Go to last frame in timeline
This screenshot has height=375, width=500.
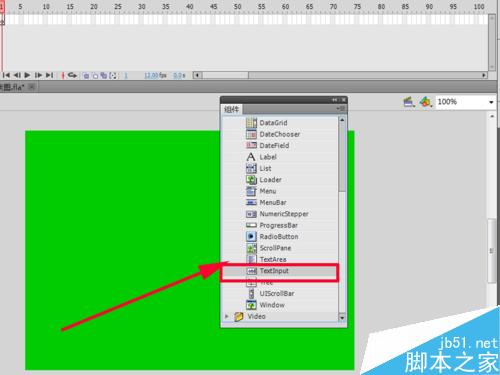pyautogui.click(x=49, y=75)
